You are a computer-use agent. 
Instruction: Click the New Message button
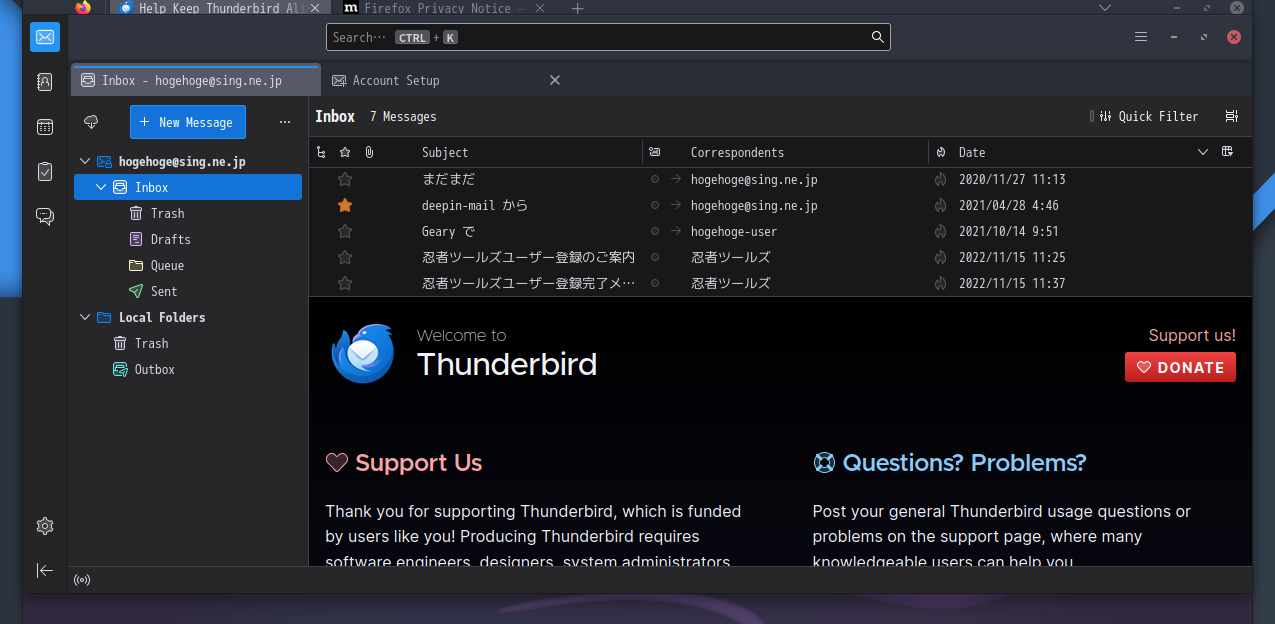(x=188, y=122)
